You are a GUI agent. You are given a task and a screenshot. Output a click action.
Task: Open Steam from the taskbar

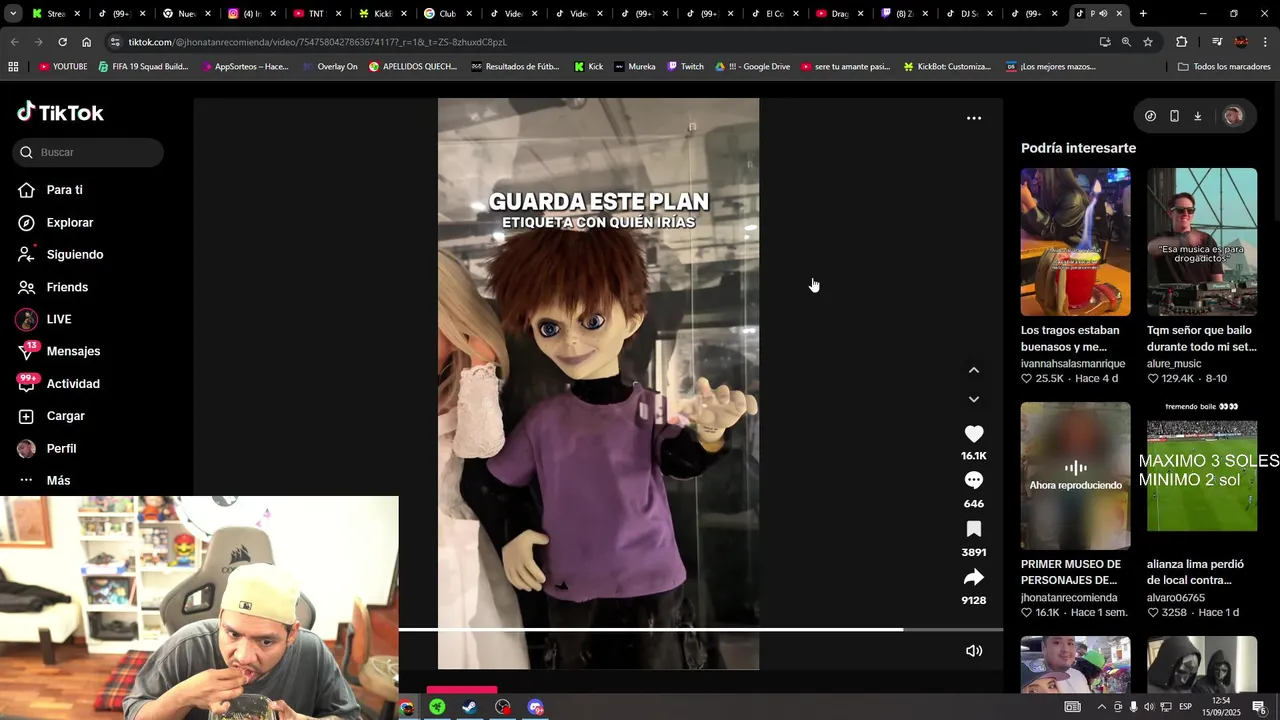coord(469,707)
